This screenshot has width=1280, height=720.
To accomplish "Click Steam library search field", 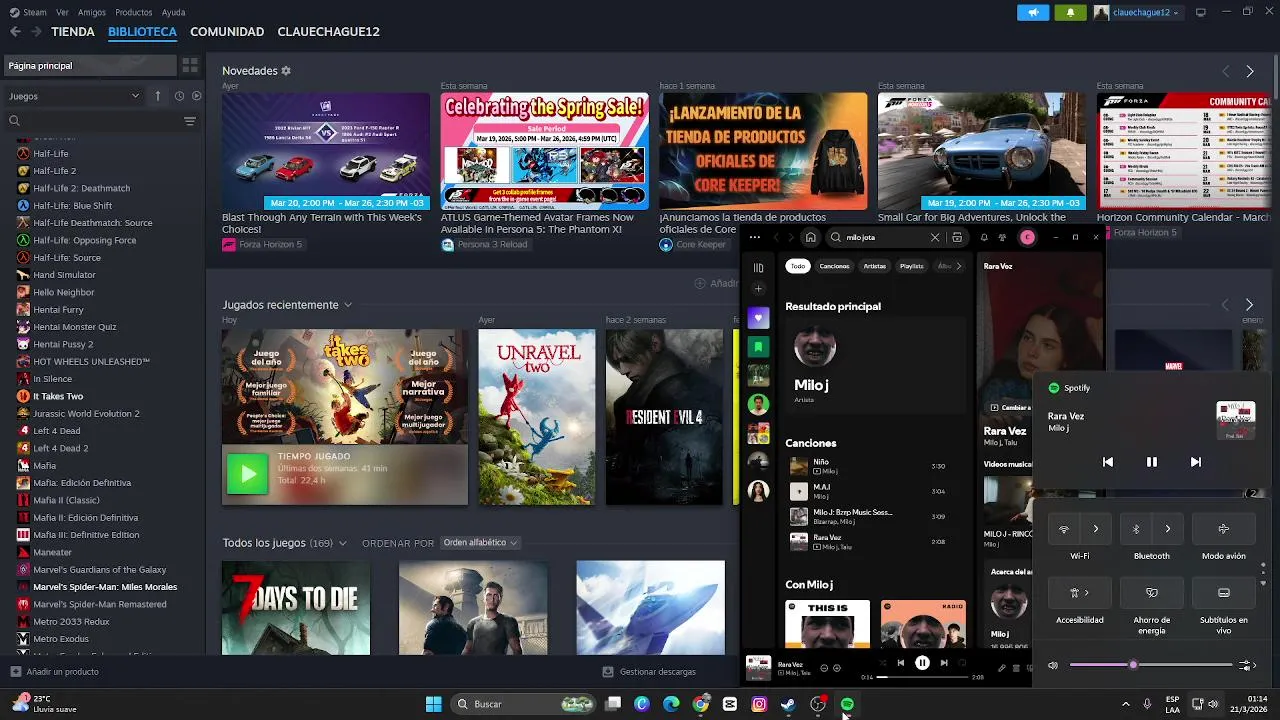I will (92, 121).
